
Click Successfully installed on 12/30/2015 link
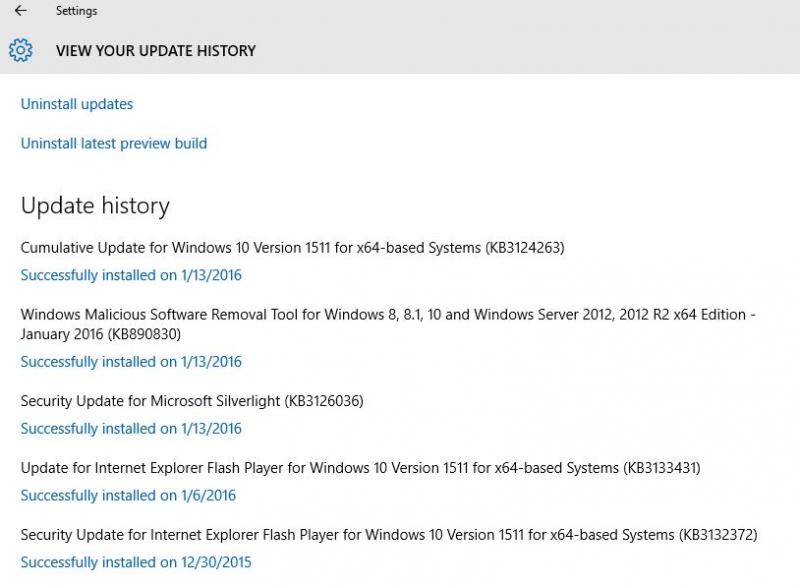click(x=136, y=563)
